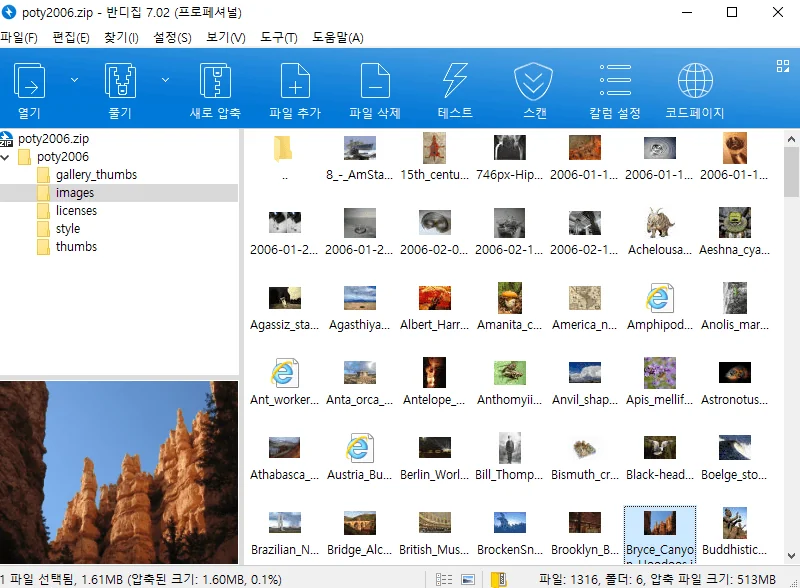
Task: Open the 편집(E) menu
Action: [71, 38]
